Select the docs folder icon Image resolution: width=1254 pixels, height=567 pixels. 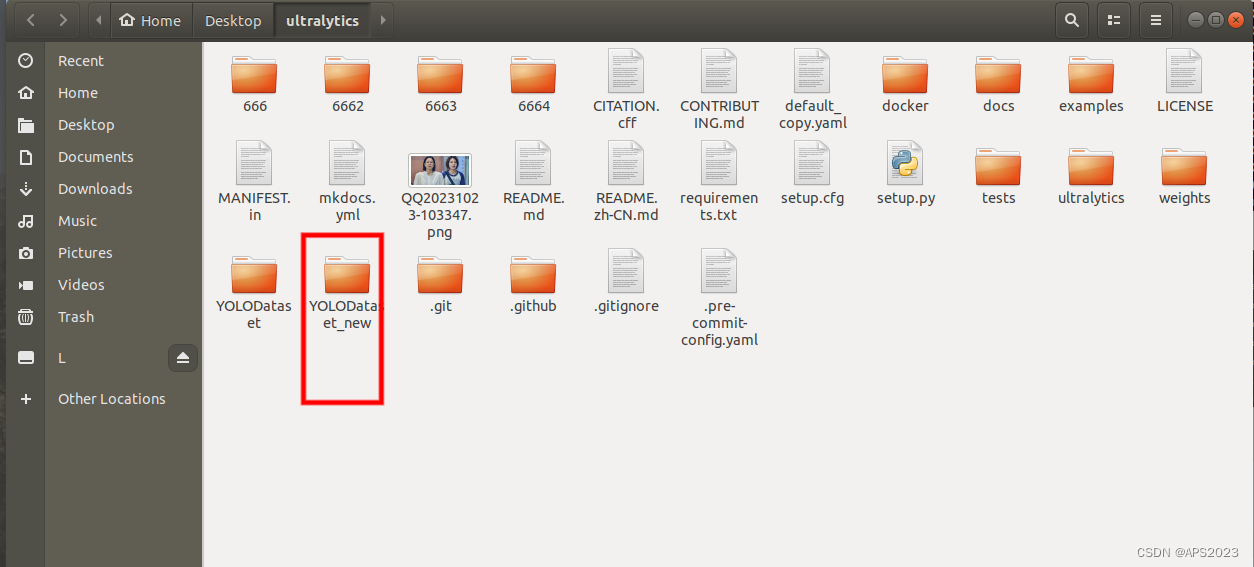point(998,74)
